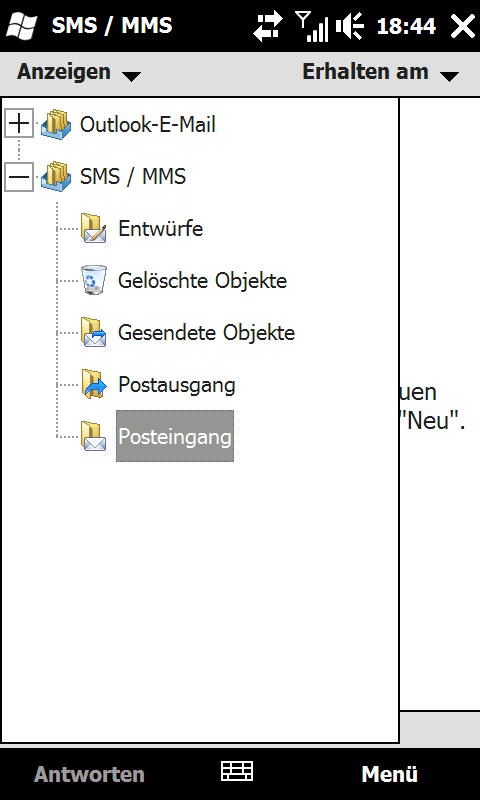
Task: Select the Postausgang outbox folder icon
Action: 94,384
